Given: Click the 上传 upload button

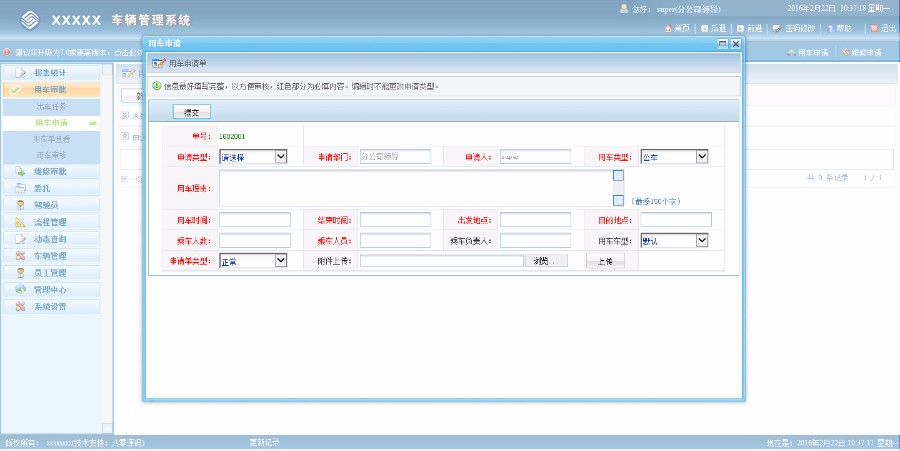Looking at the screenshot, I should click(x=605, y=261).
